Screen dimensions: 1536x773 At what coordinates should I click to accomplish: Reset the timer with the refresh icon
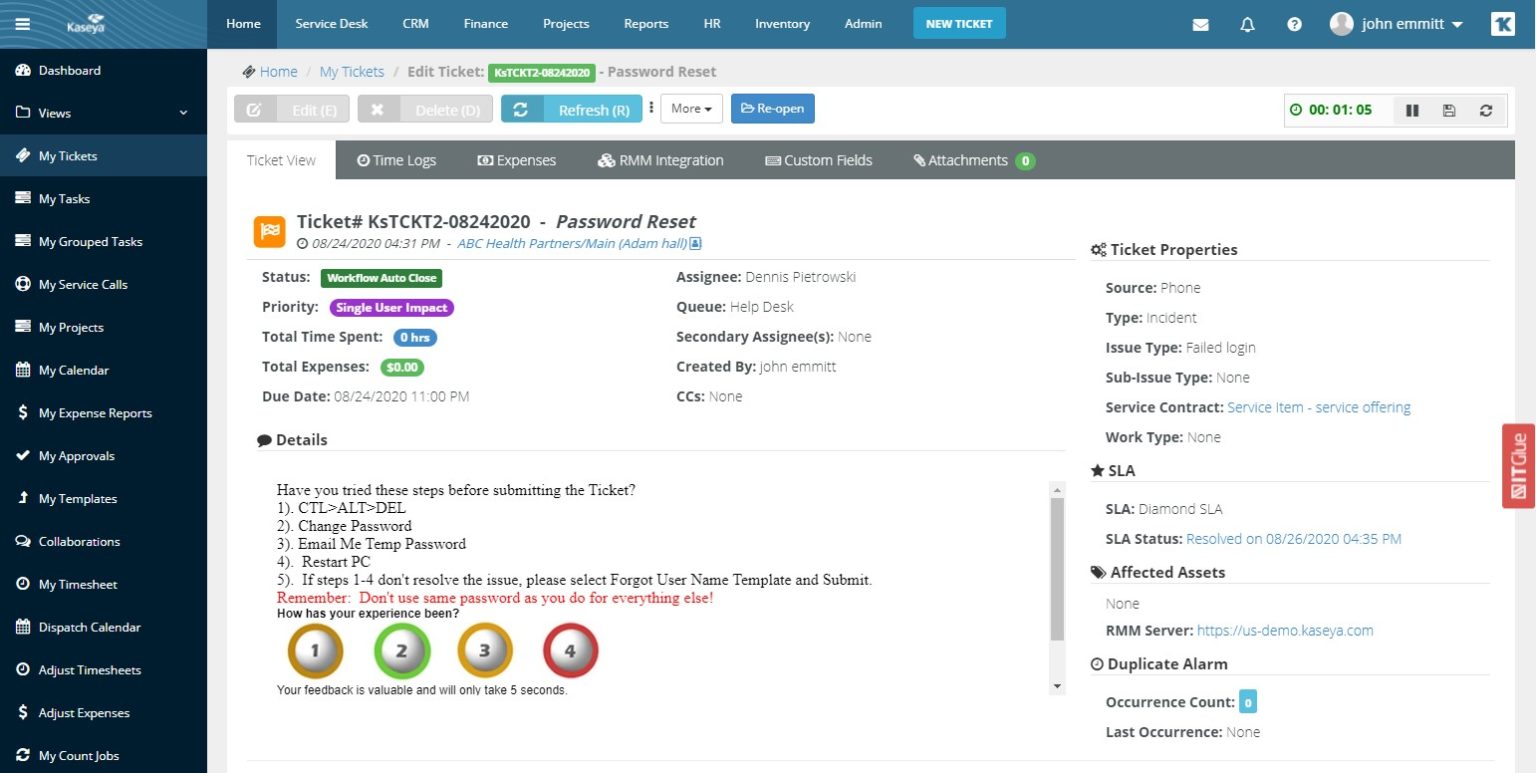1486,110
